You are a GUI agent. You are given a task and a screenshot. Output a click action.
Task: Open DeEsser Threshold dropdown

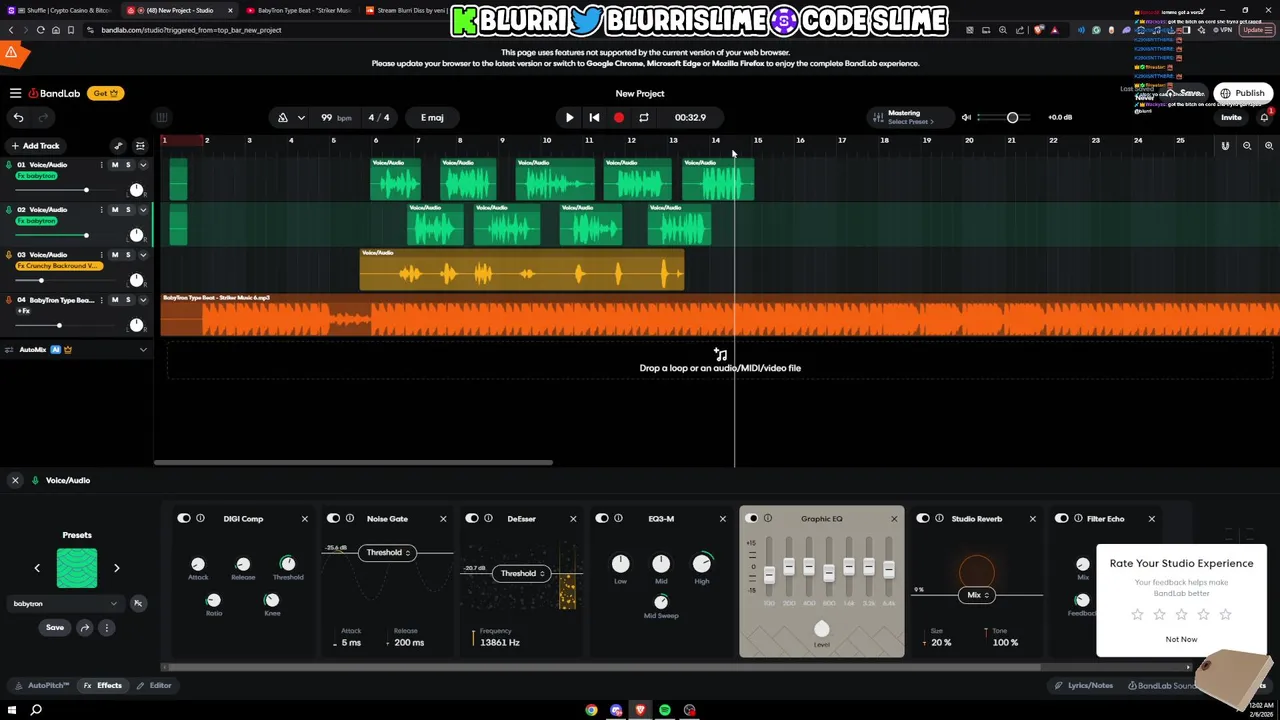click(522, 574)
